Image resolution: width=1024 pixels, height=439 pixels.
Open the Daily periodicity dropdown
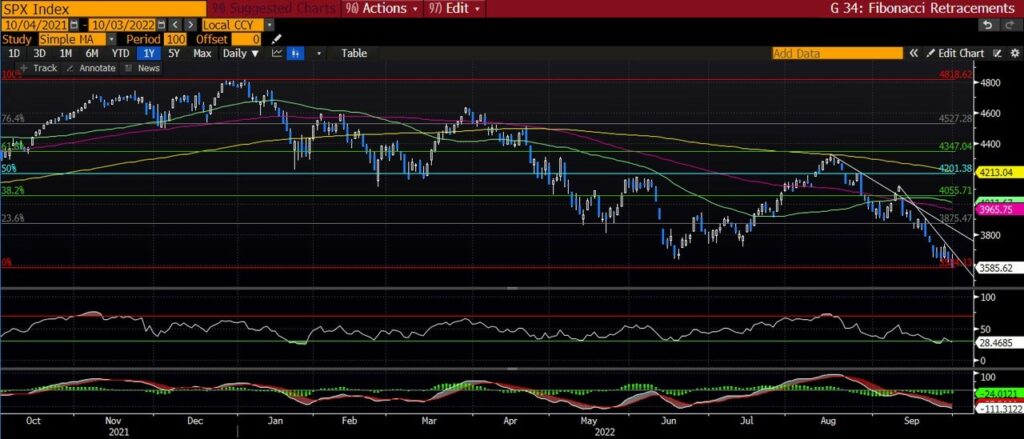(x=239, y=53)
